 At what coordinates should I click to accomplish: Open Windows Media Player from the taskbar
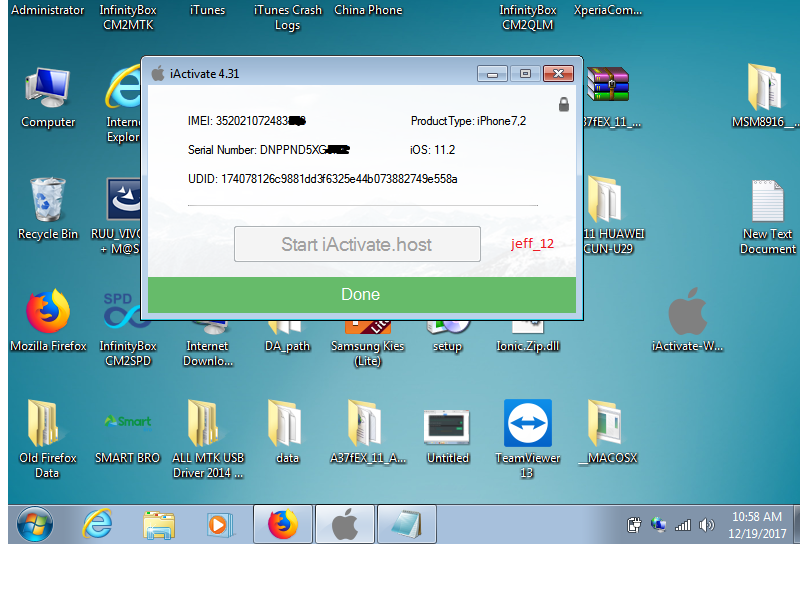(x=219, y=524)
